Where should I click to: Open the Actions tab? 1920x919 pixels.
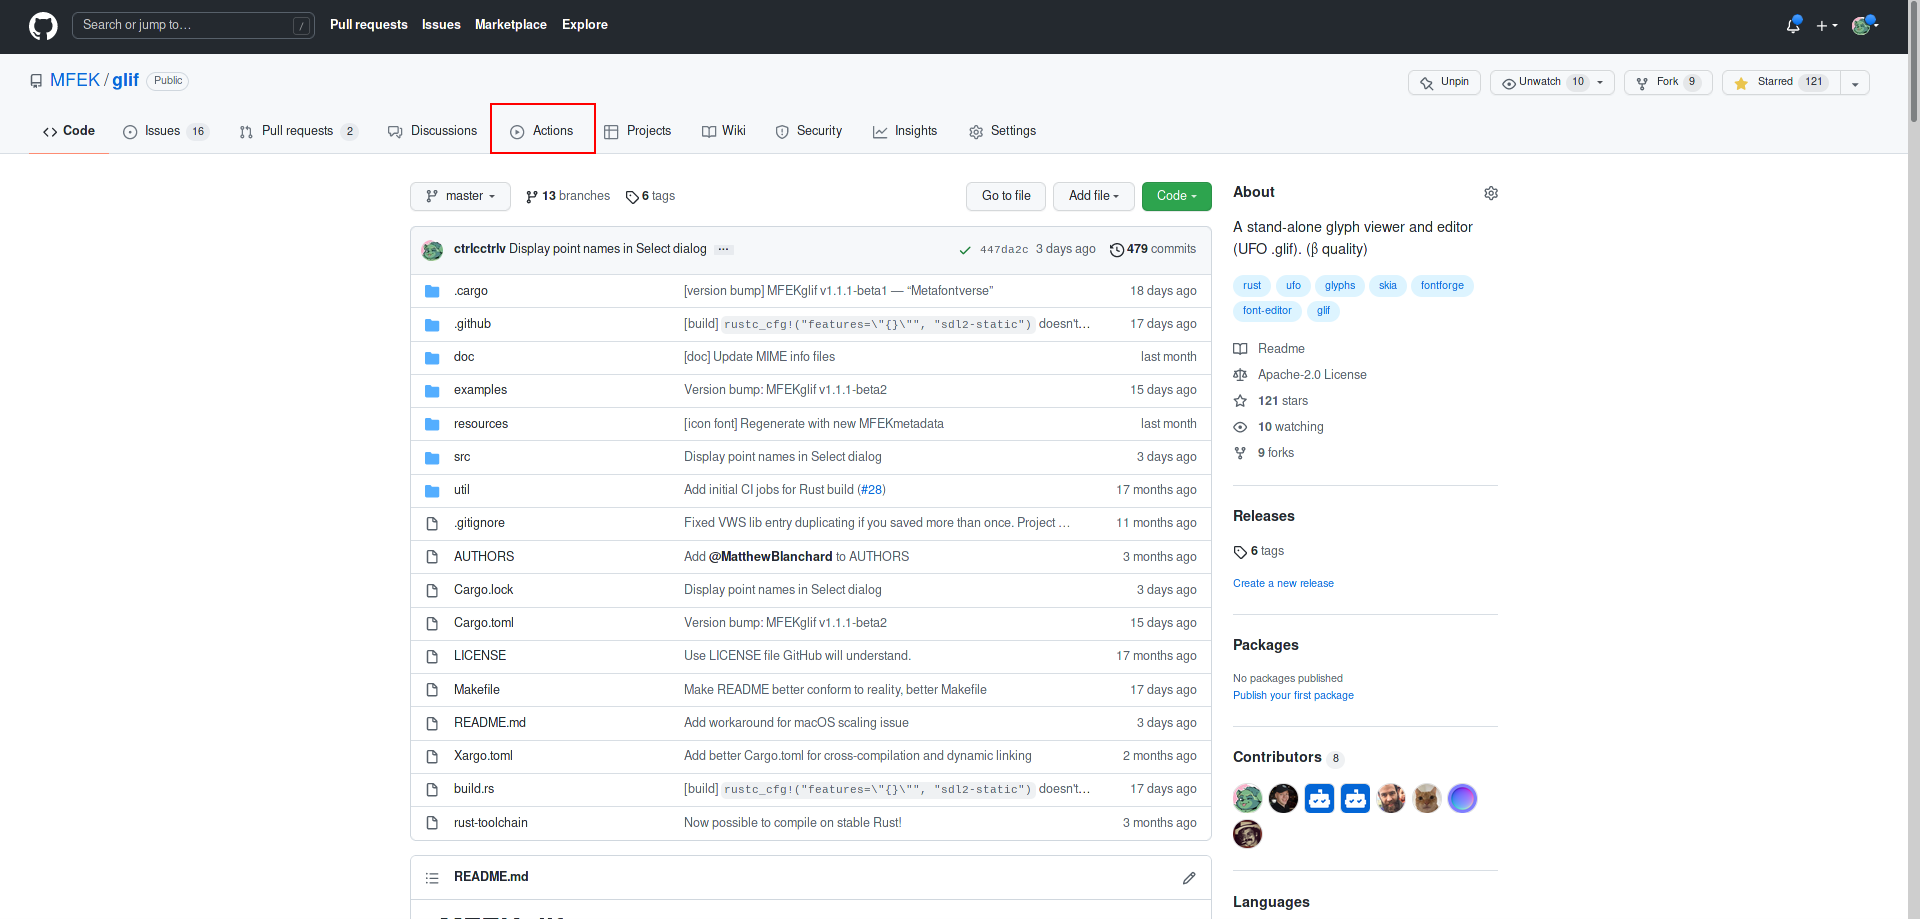[x=542, y=131]
